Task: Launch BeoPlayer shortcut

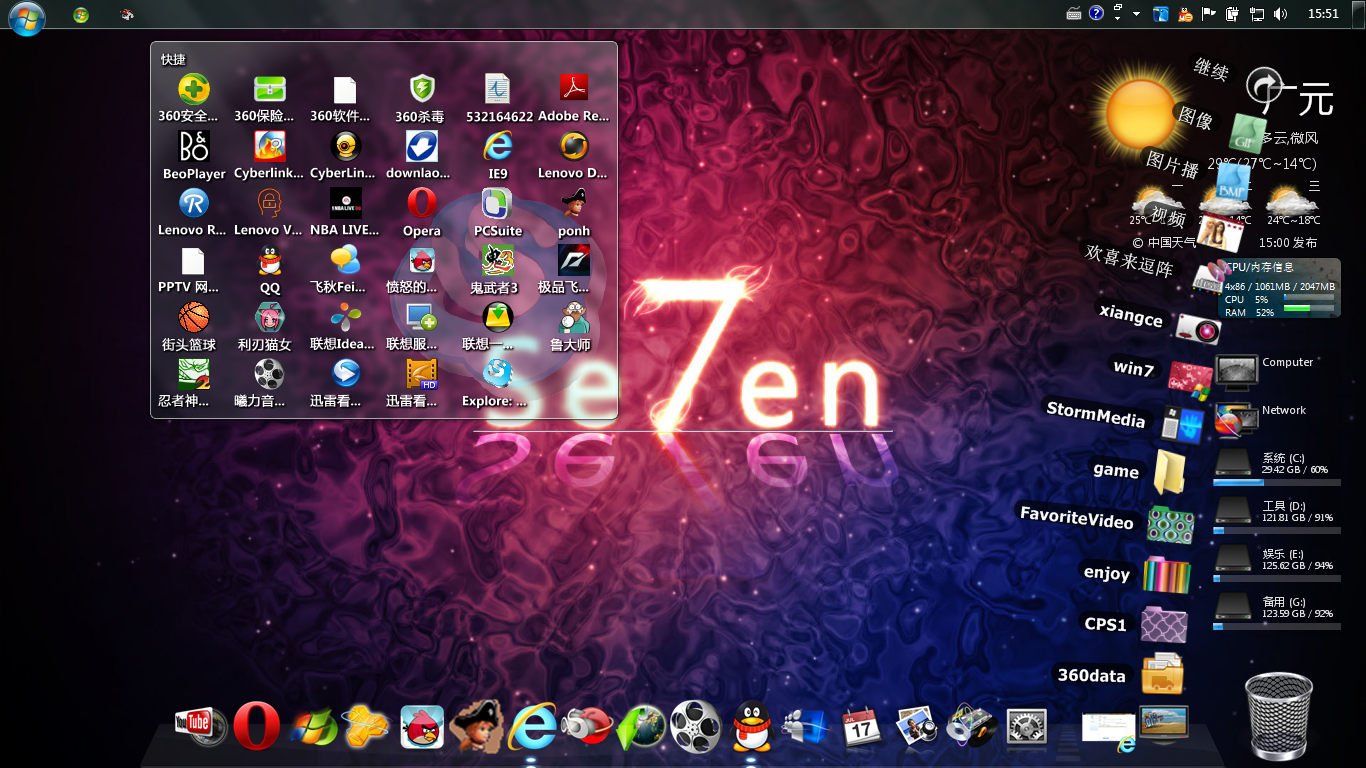Action: 194,155
